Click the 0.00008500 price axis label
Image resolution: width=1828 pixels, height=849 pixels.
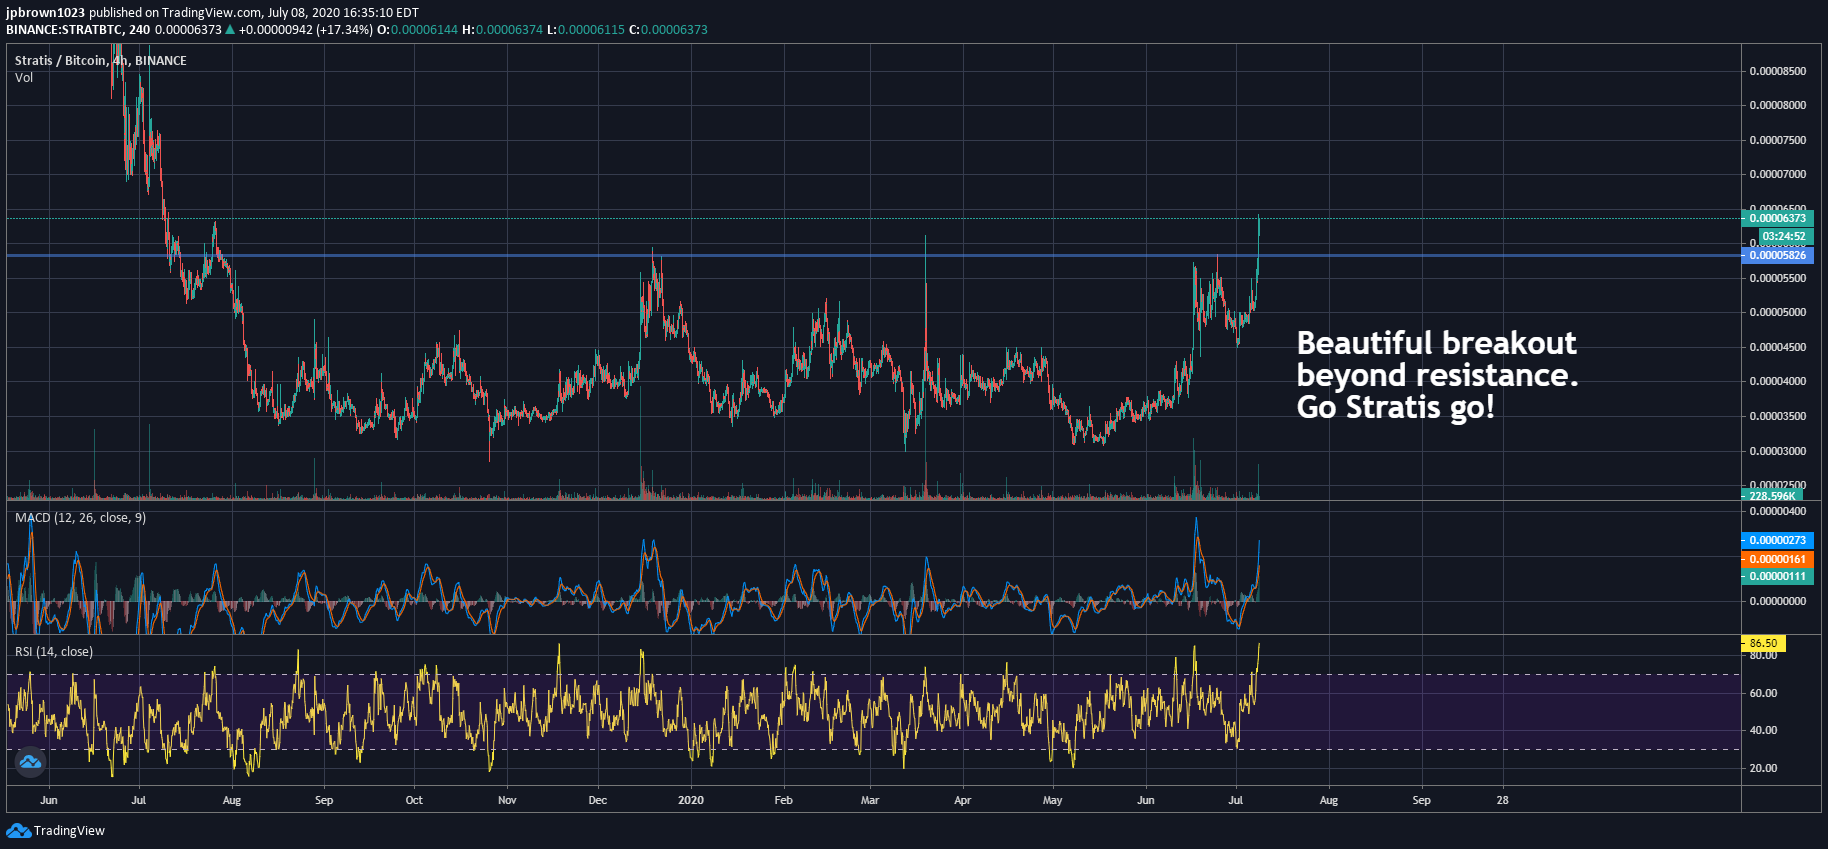point(1778,71)
